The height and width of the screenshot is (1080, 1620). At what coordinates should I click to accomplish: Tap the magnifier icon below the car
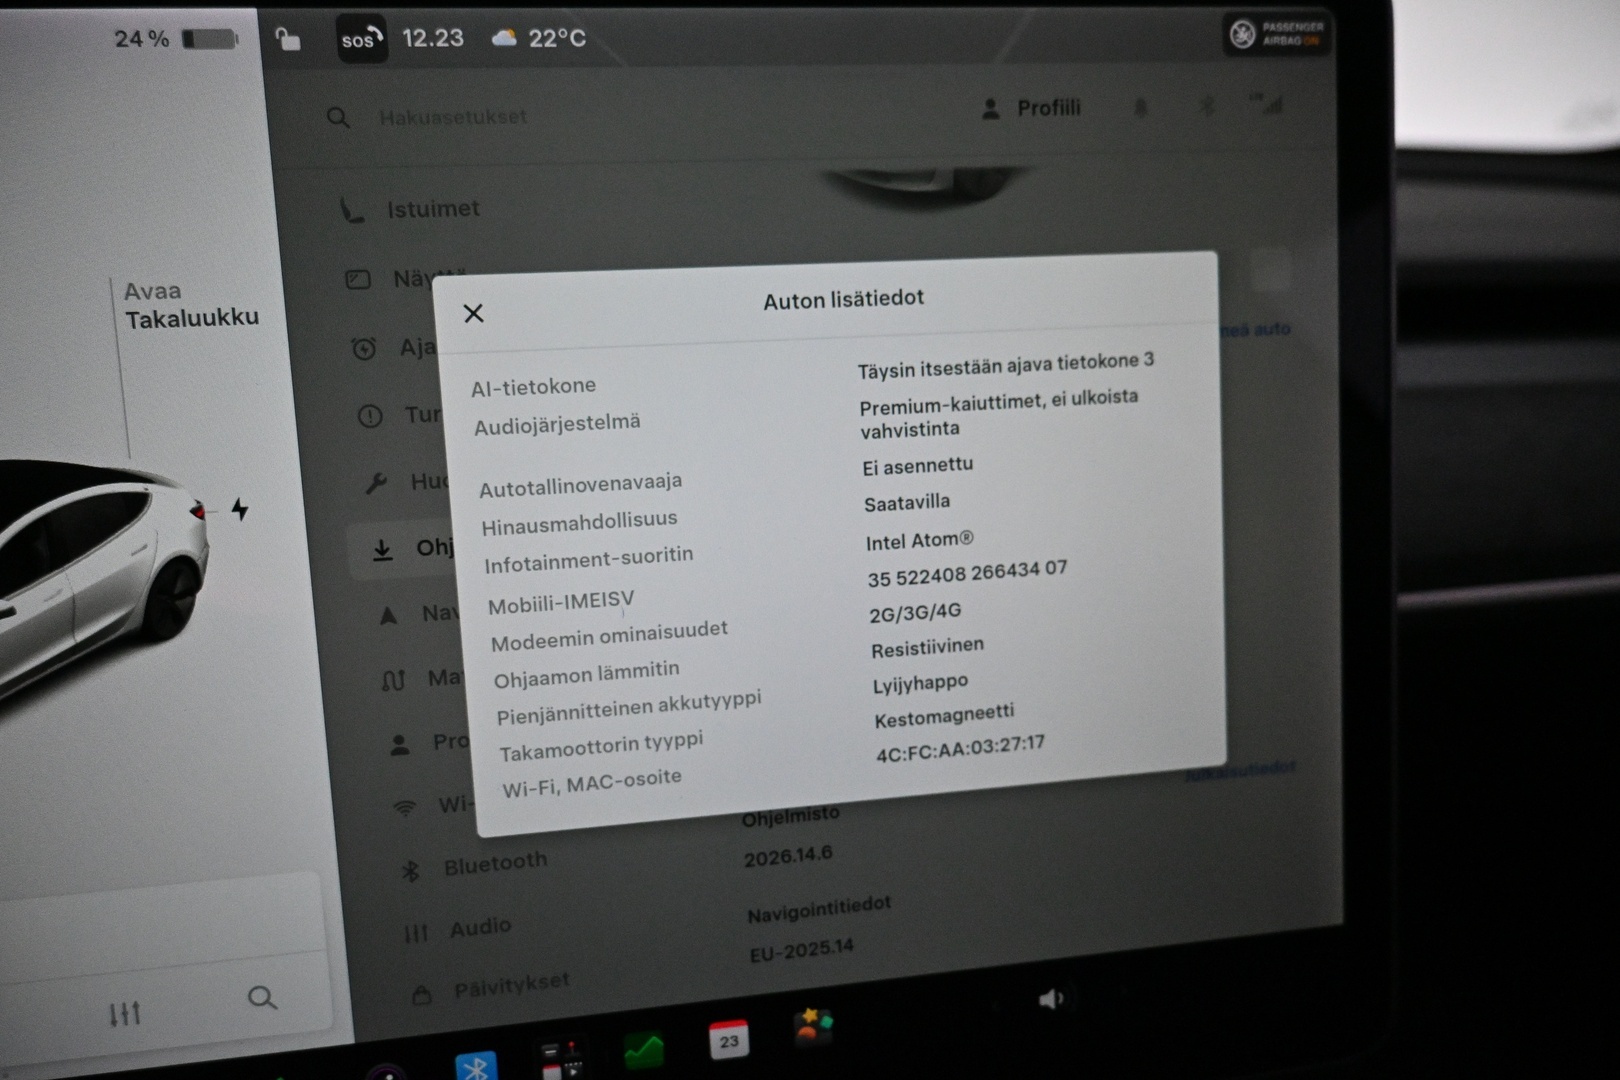(x=262, y=997)
